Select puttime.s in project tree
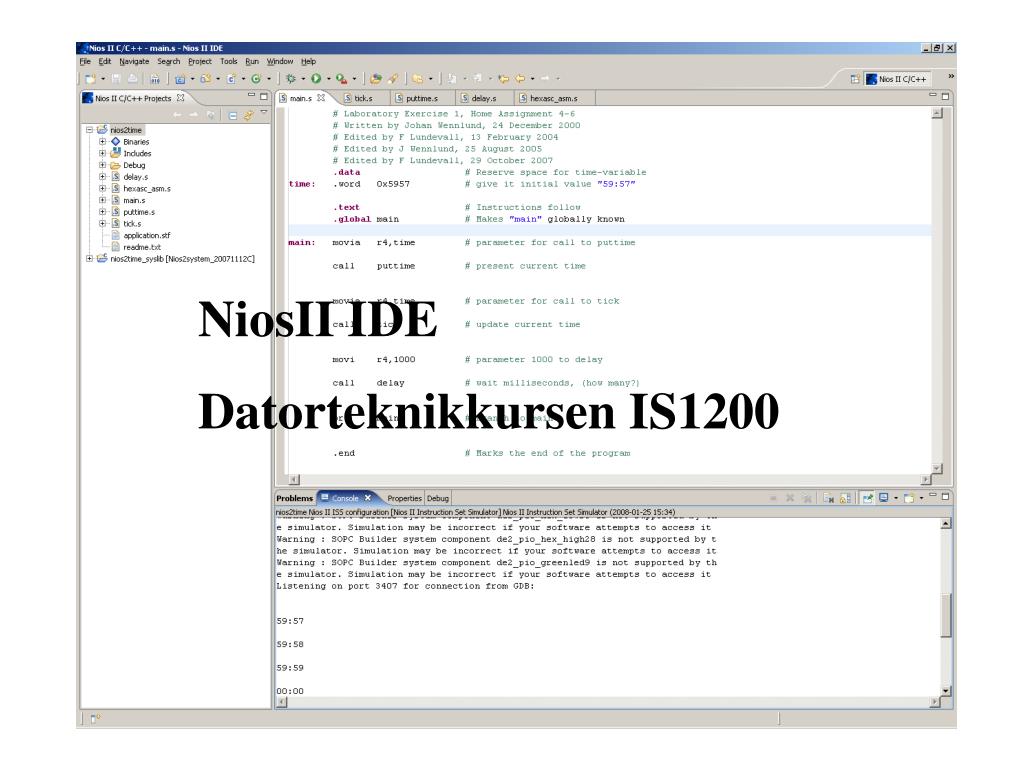This screenshot has height=768, width=1024. pyautogui.click(x=139, y=212)
